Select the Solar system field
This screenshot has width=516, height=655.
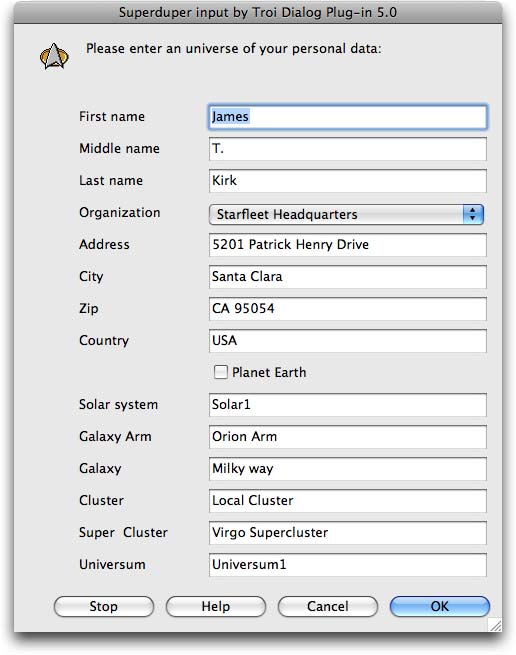click(348, 405)
